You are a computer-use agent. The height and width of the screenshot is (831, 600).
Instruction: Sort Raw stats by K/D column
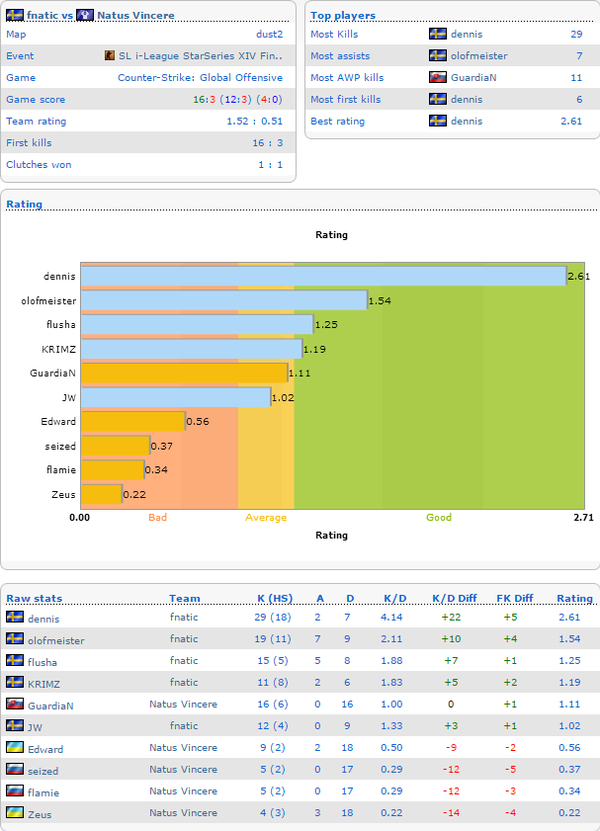coord(395,598)
